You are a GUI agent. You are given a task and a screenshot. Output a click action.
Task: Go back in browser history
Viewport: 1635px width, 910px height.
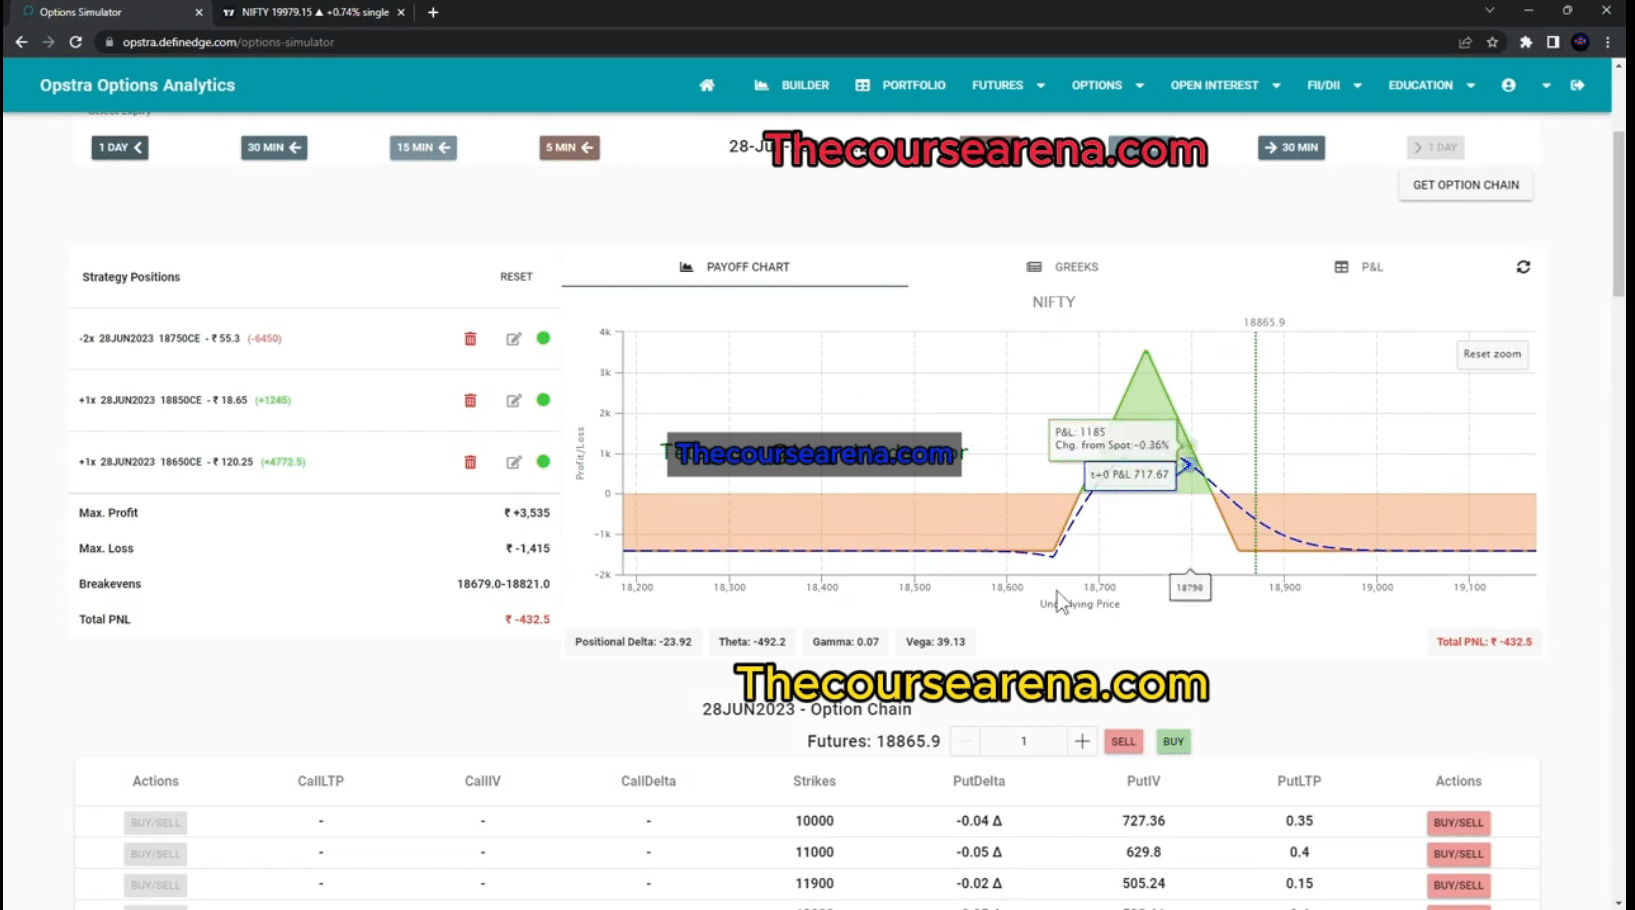(21, 42)
